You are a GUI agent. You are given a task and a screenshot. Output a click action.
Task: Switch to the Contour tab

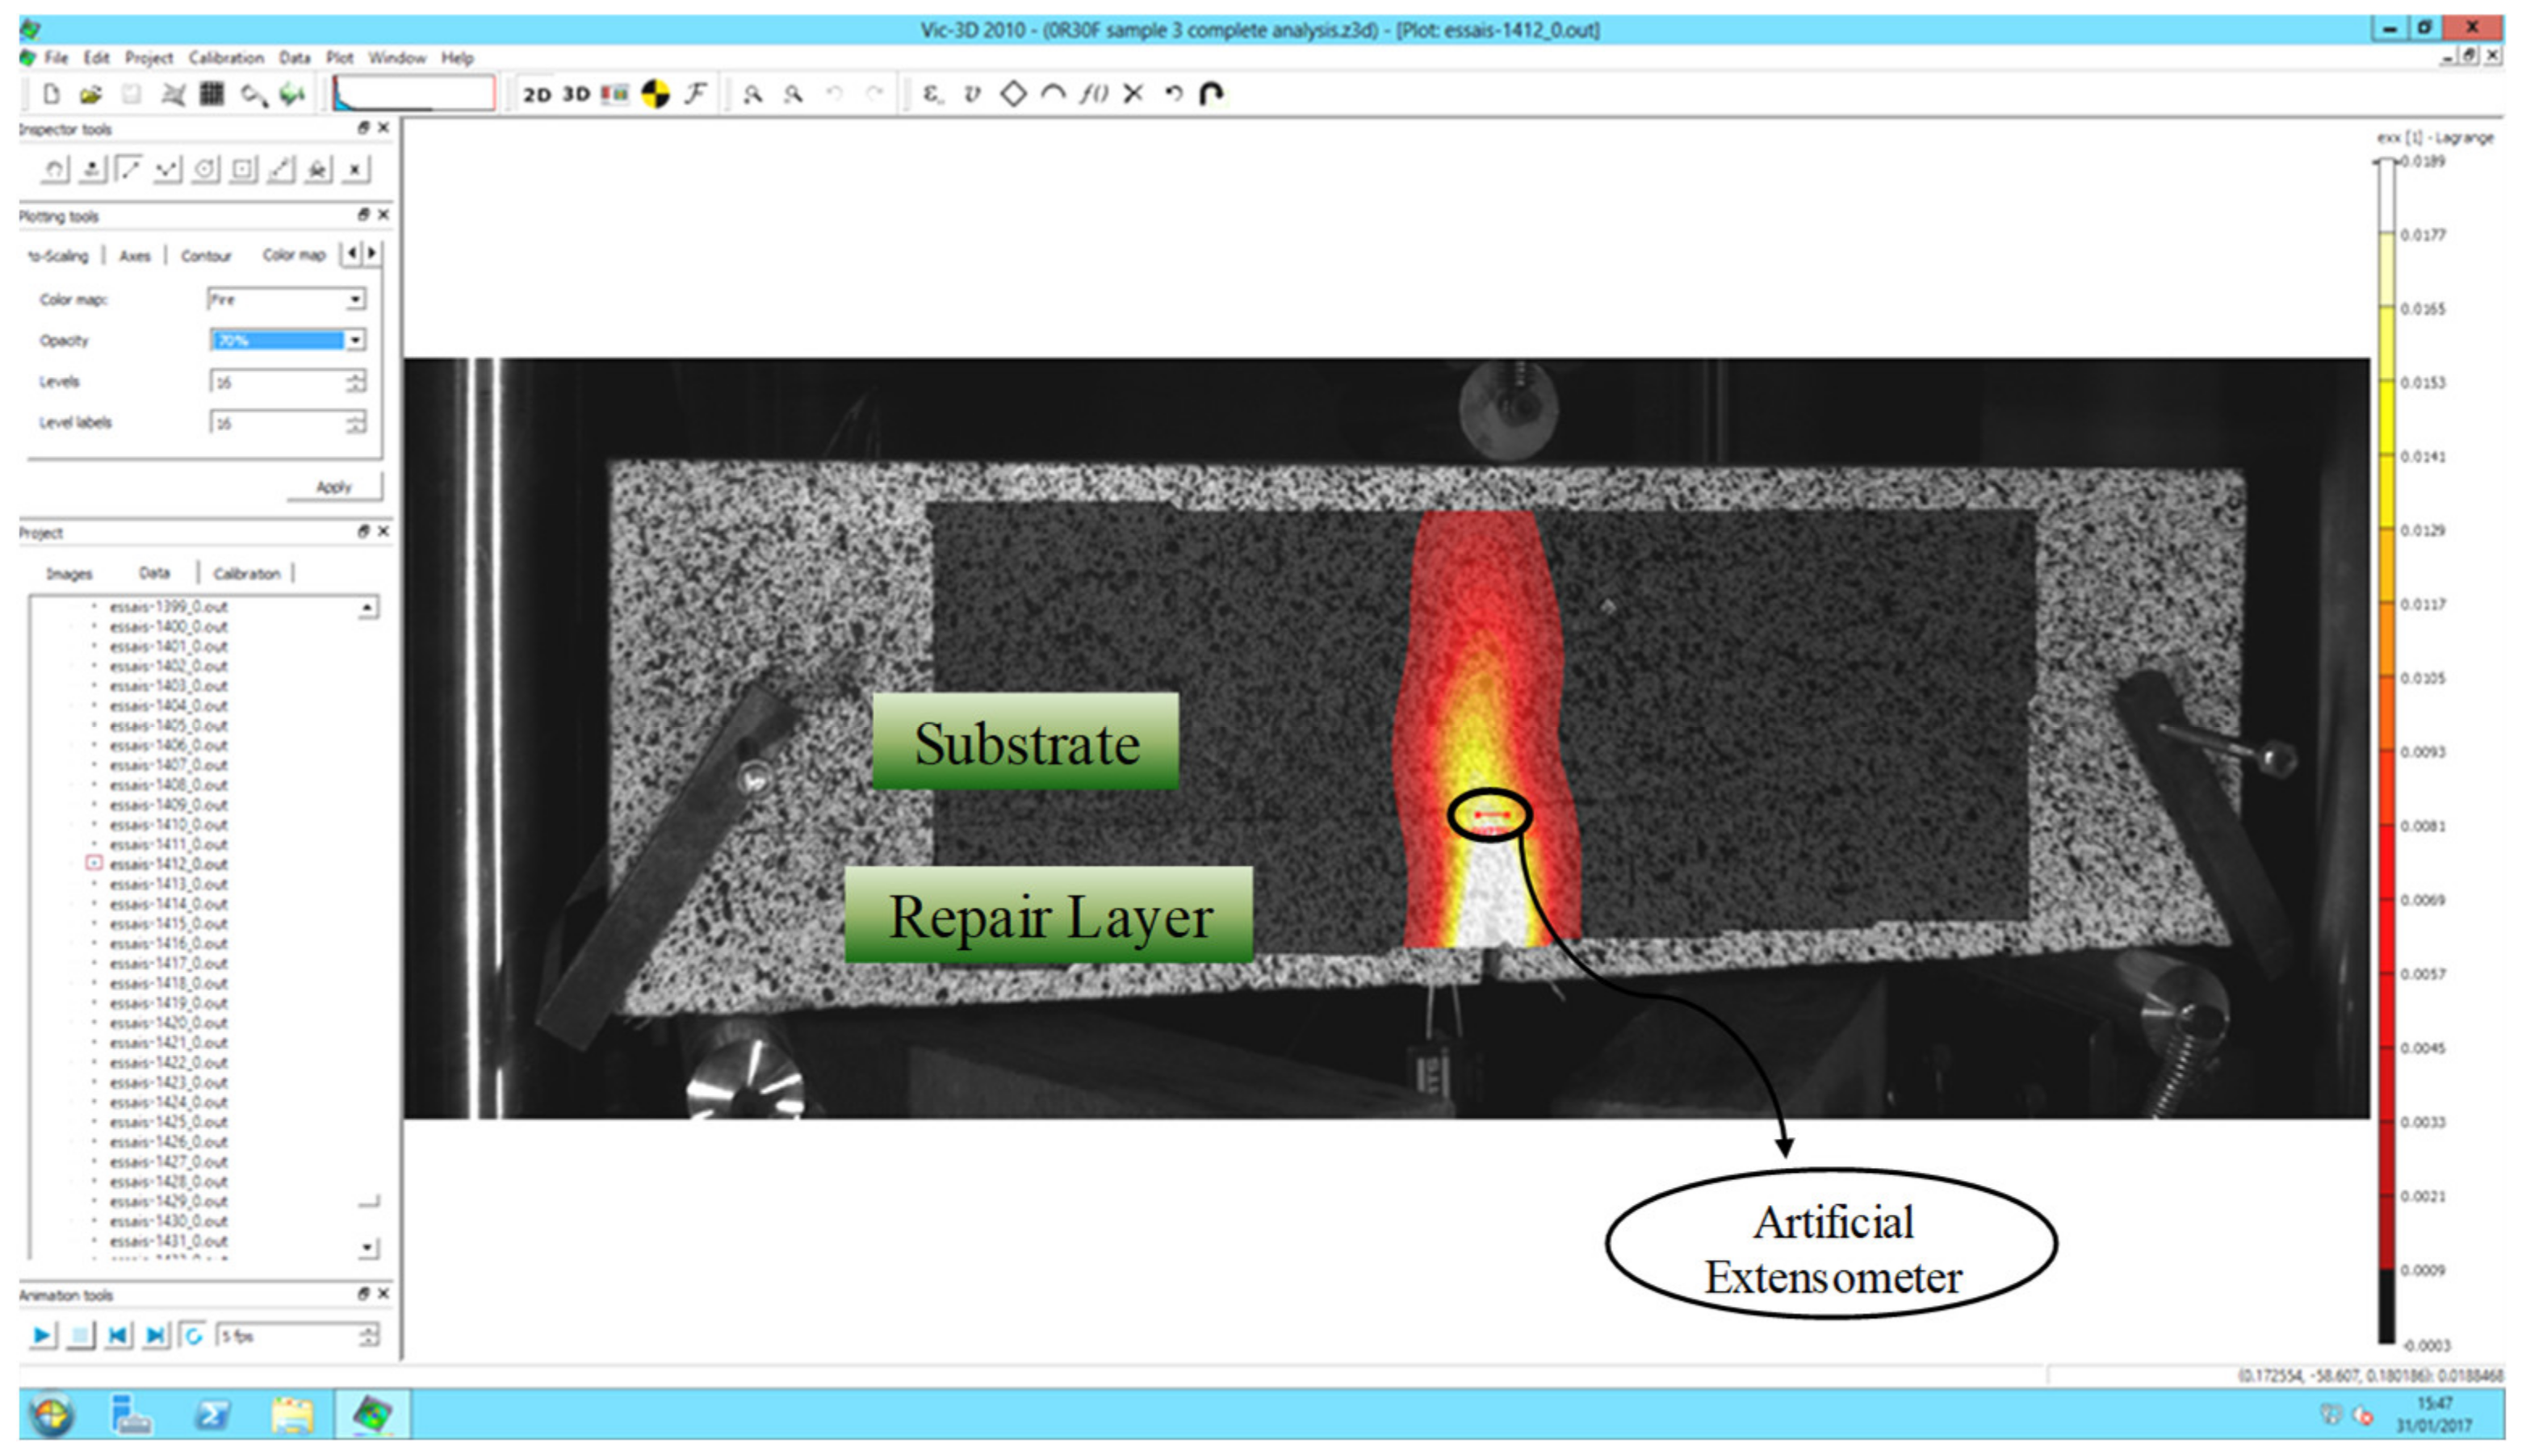(205, 256)
